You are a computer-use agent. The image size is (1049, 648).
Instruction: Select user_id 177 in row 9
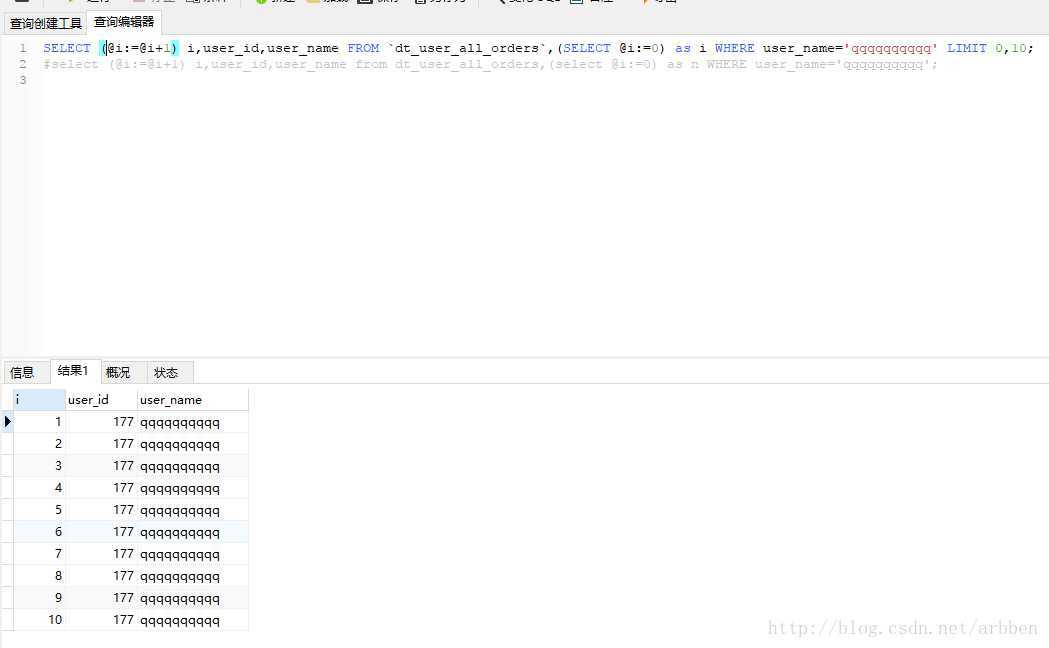(101, 598)
